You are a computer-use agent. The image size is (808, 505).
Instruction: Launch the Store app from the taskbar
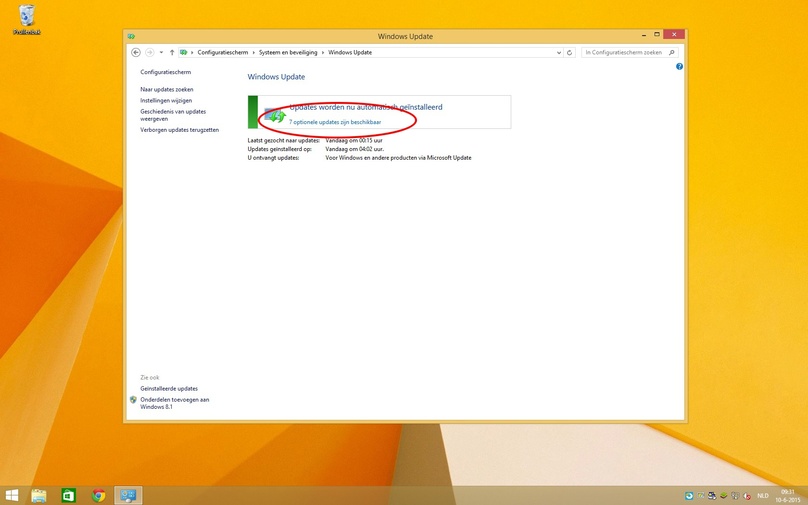(69, 496)
